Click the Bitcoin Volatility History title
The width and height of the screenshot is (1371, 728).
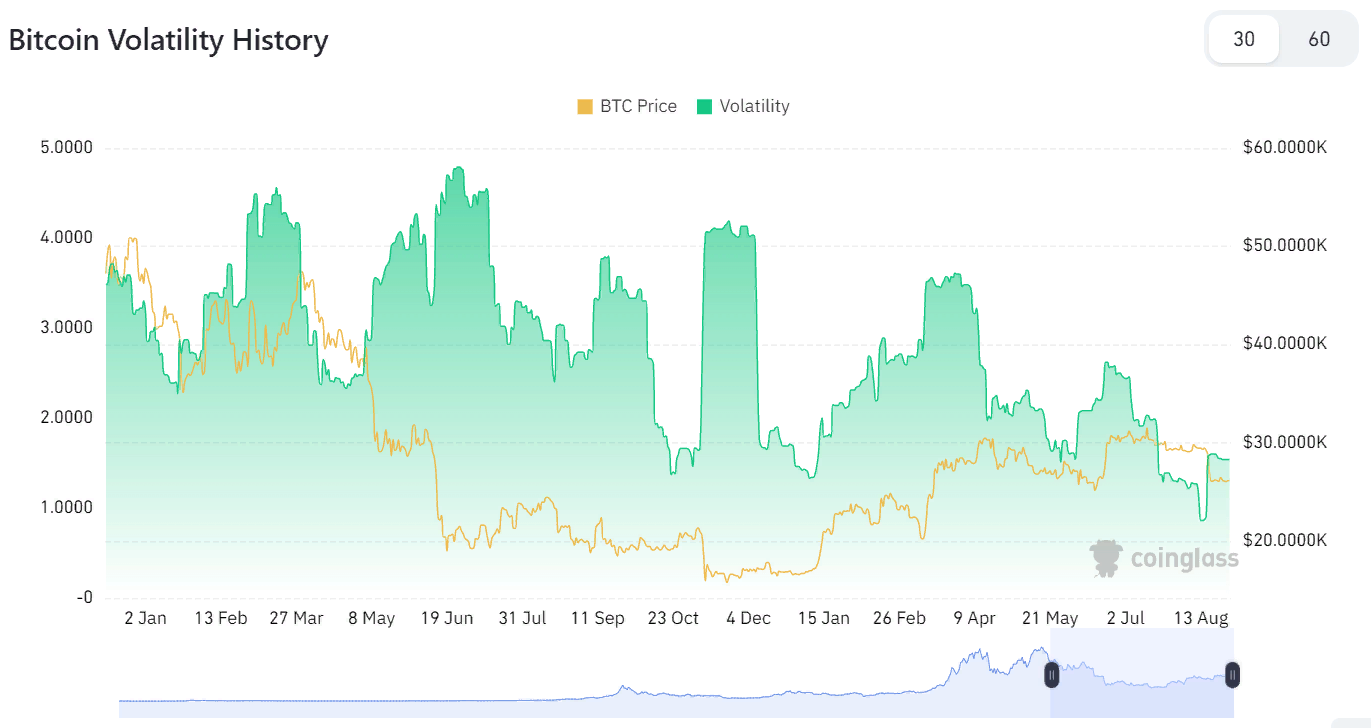tap(168, 40)
